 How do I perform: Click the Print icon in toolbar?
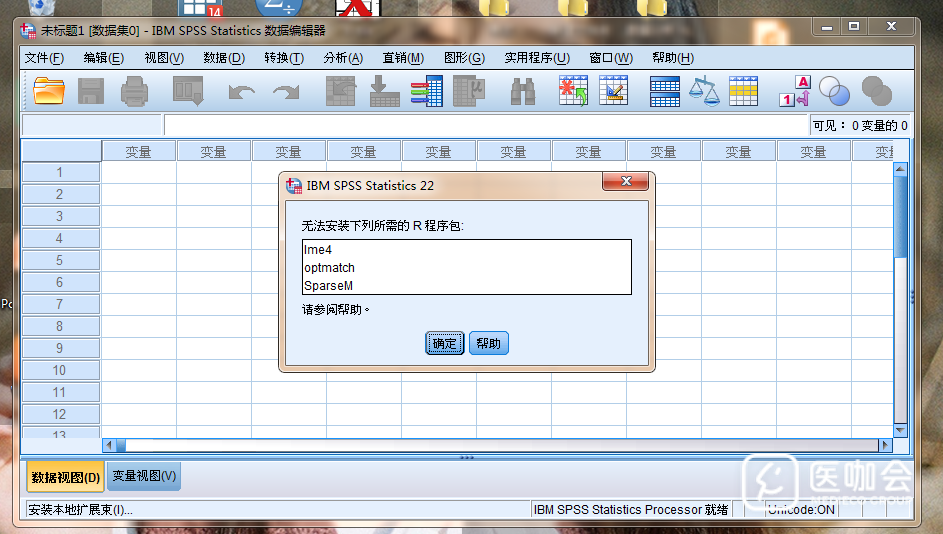coord(135,92)
